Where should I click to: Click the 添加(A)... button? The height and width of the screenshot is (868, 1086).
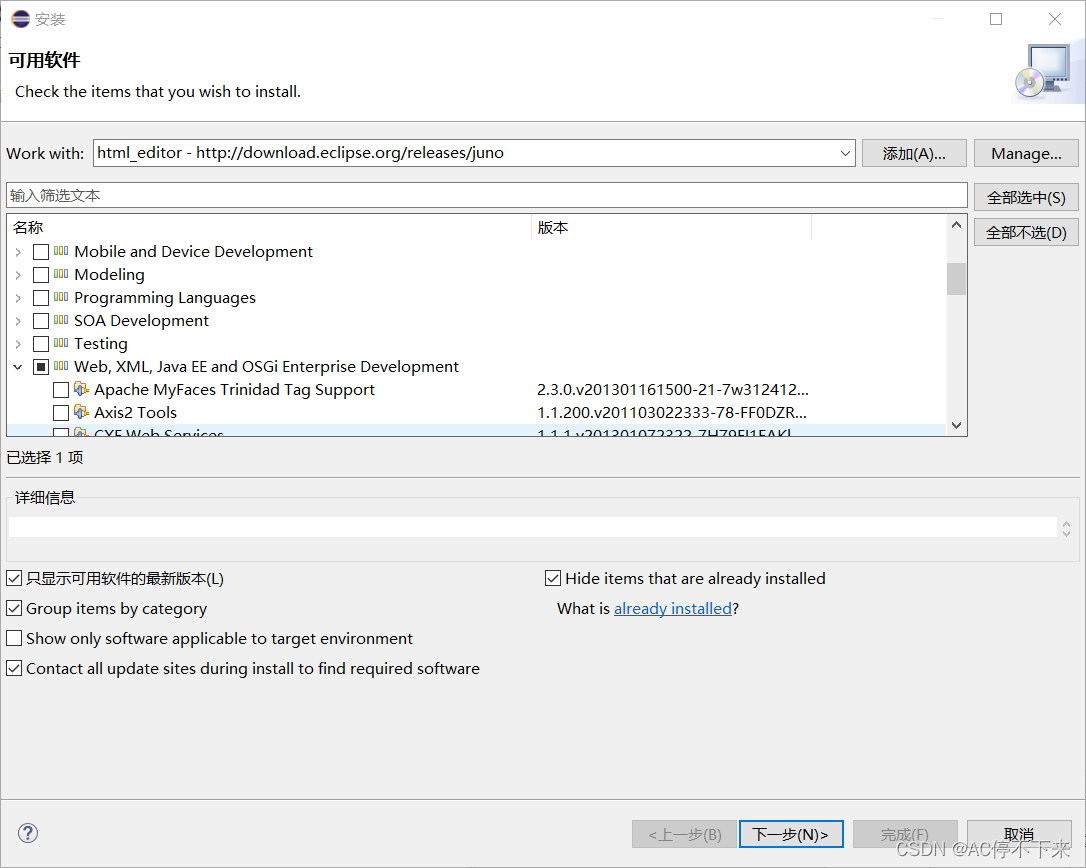[x=914, y=153]
